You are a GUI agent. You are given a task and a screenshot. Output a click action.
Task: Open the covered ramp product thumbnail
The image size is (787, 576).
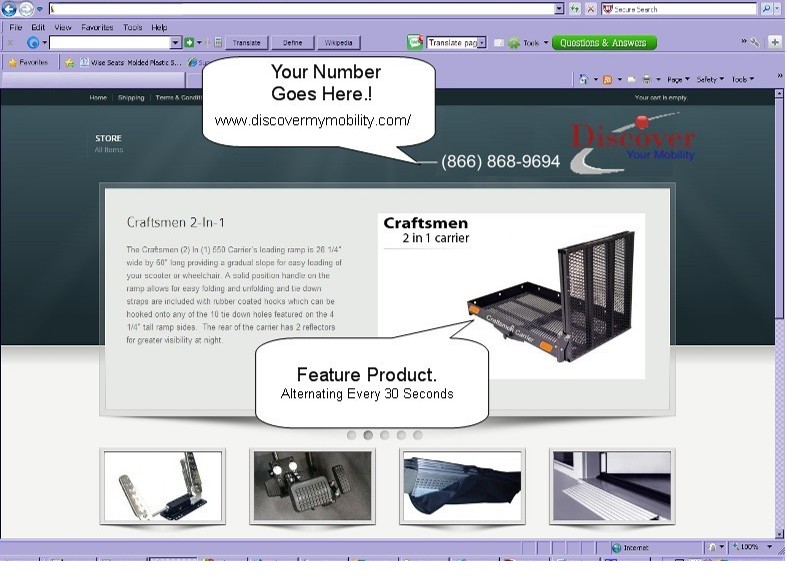(462, 486)
